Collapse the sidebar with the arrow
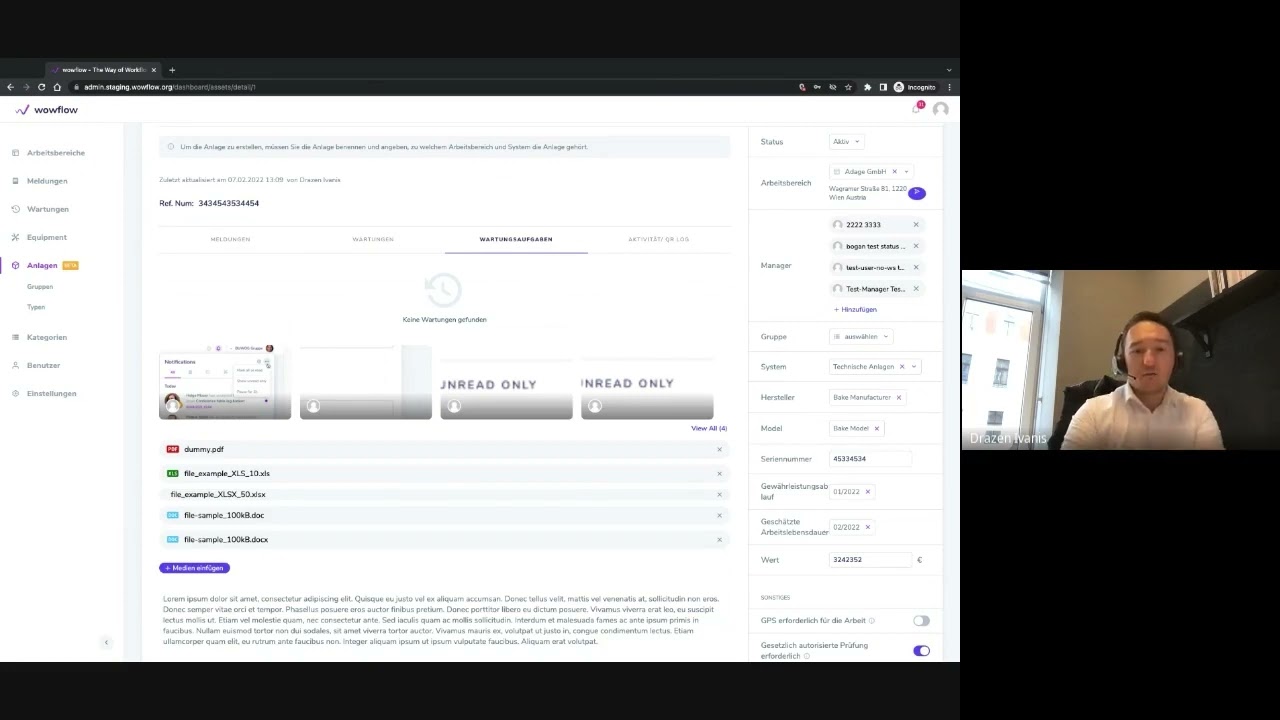Screen dimensions: 1280x720 pos(106,642)
